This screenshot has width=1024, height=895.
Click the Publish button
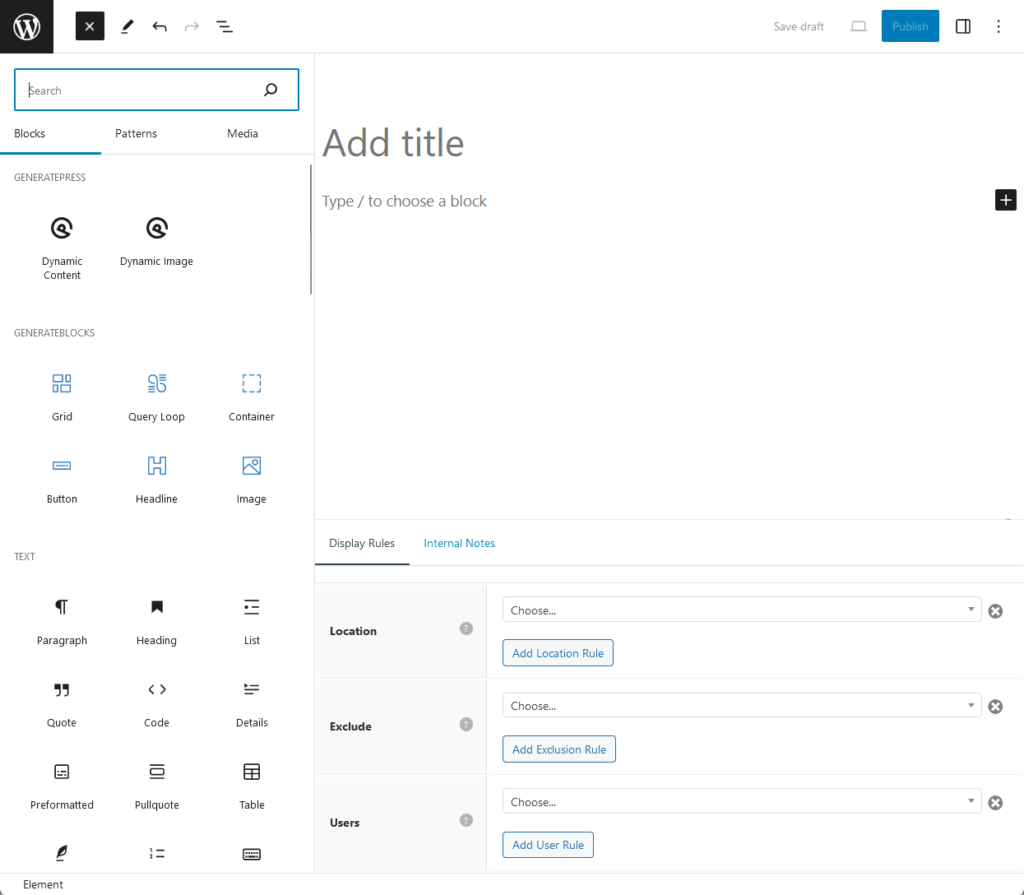910,26
